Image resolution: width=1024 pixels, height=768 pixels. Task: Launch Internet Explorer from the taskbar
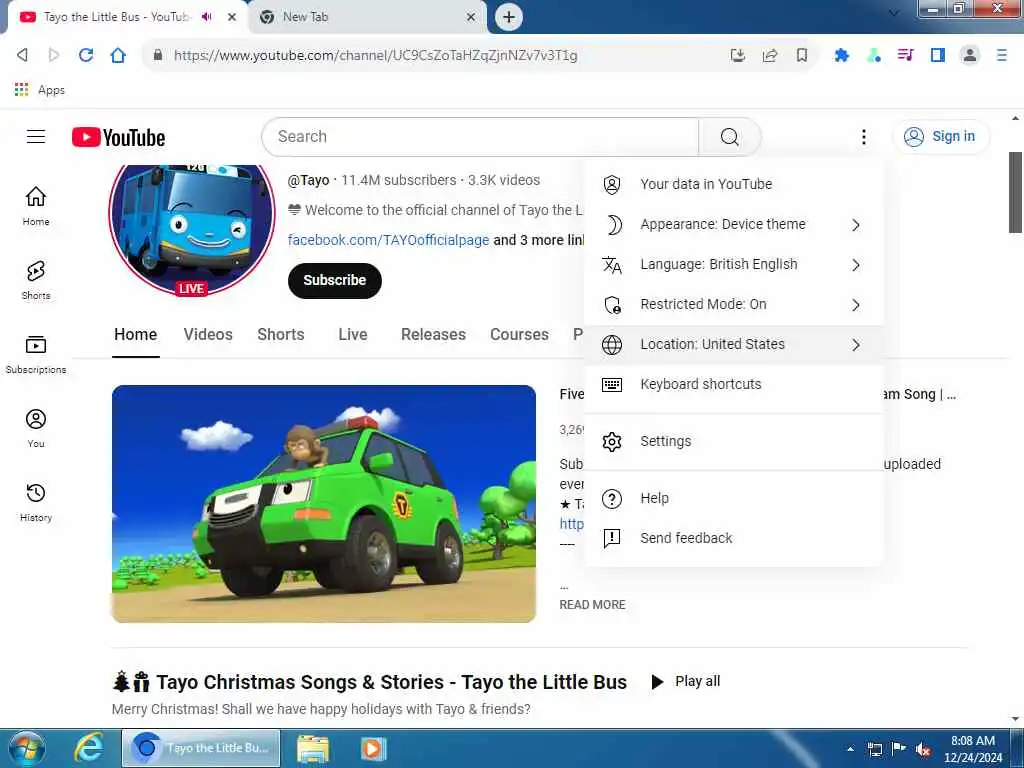[x=88, y=748]
